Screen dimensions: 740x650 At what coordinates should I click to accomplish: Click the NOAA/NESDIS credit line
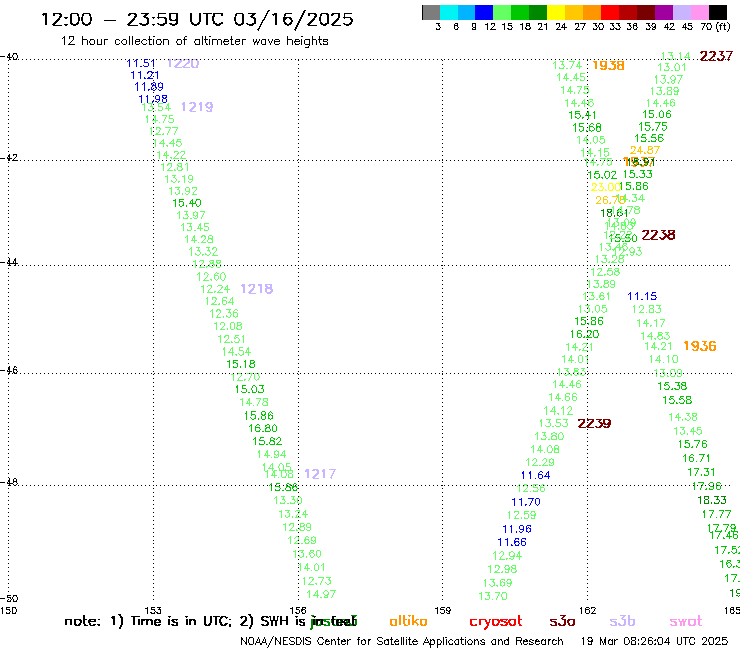402,642
